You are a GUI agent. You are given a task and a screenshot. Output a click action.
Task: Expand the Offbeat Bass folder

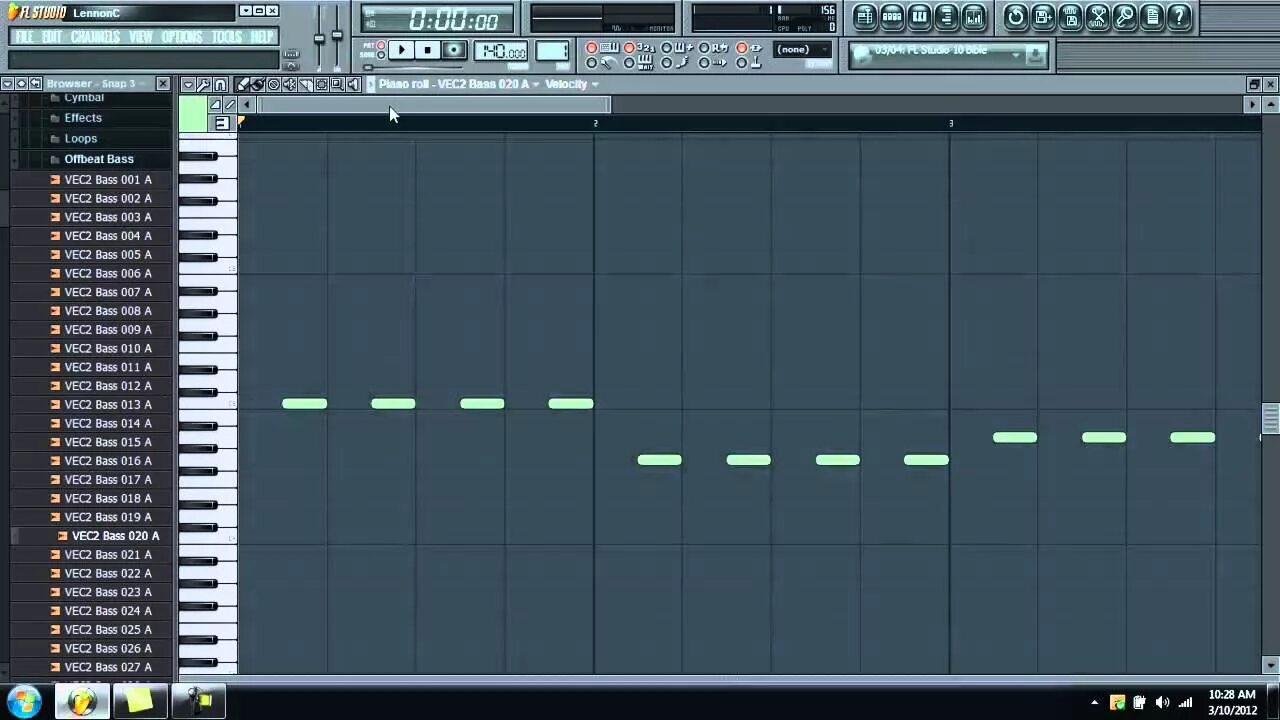pos(99,159)
